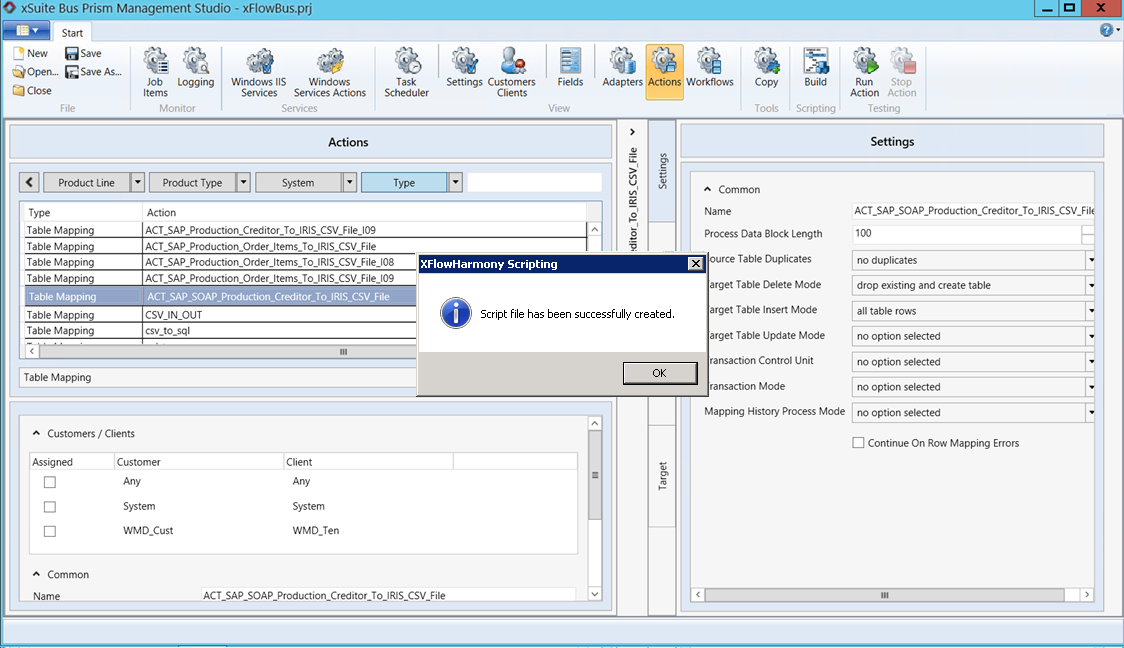Open the Adapters view

tap(622, 70)
